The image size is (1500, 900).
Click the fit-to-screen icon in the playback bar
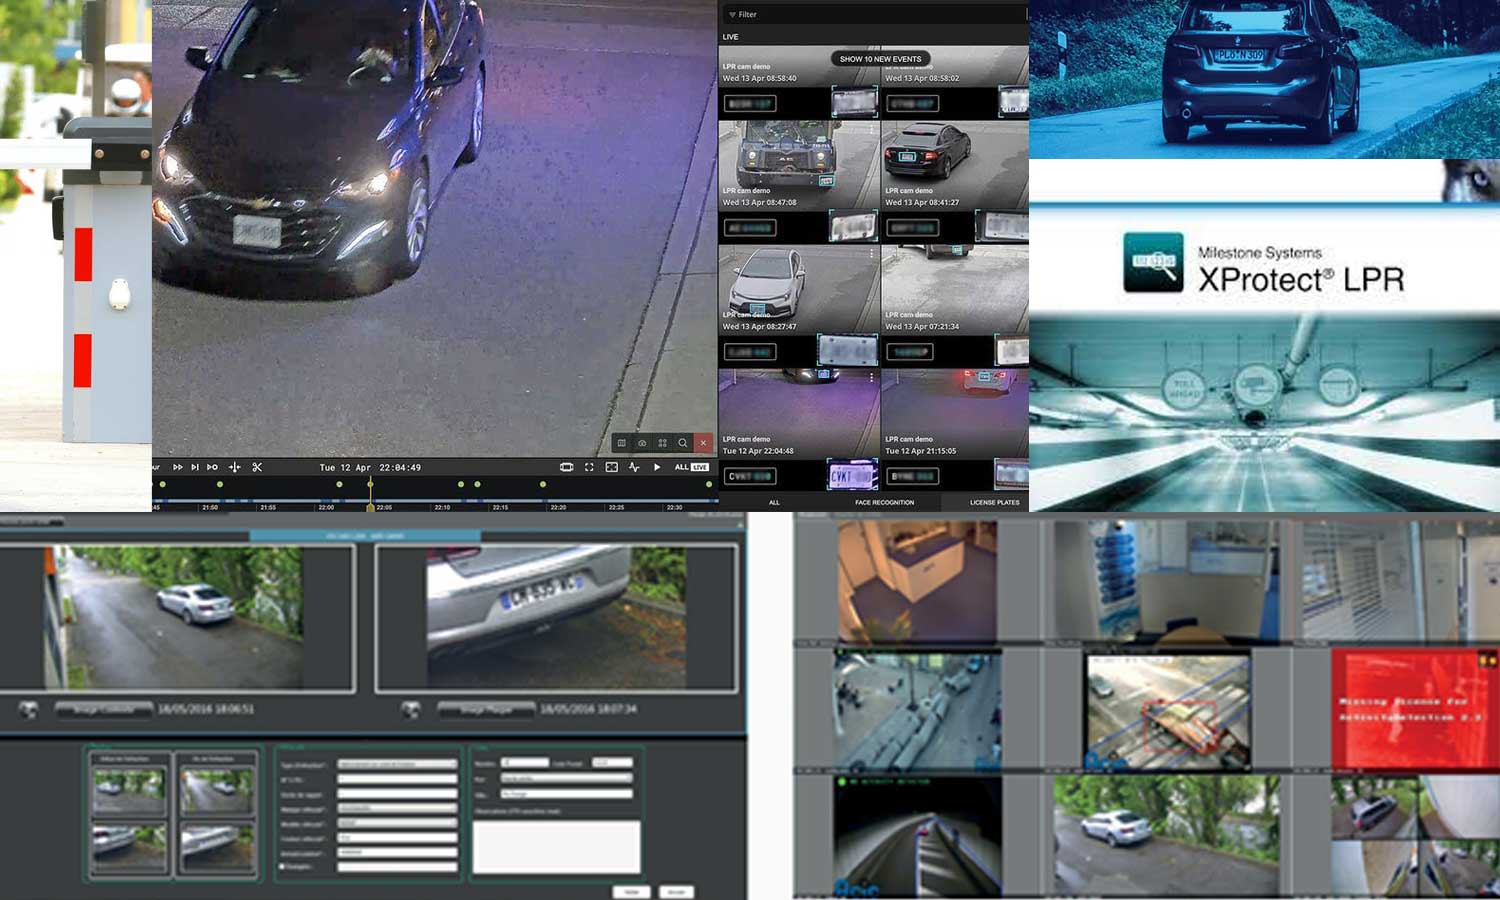(611, 467)
